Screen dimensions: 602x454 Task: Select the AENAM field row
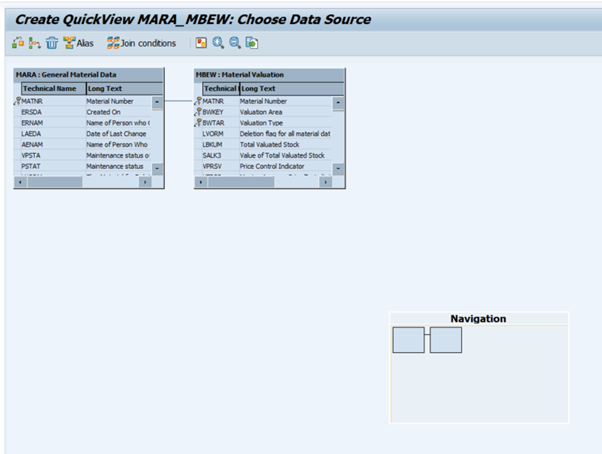[x=83, y=144]
